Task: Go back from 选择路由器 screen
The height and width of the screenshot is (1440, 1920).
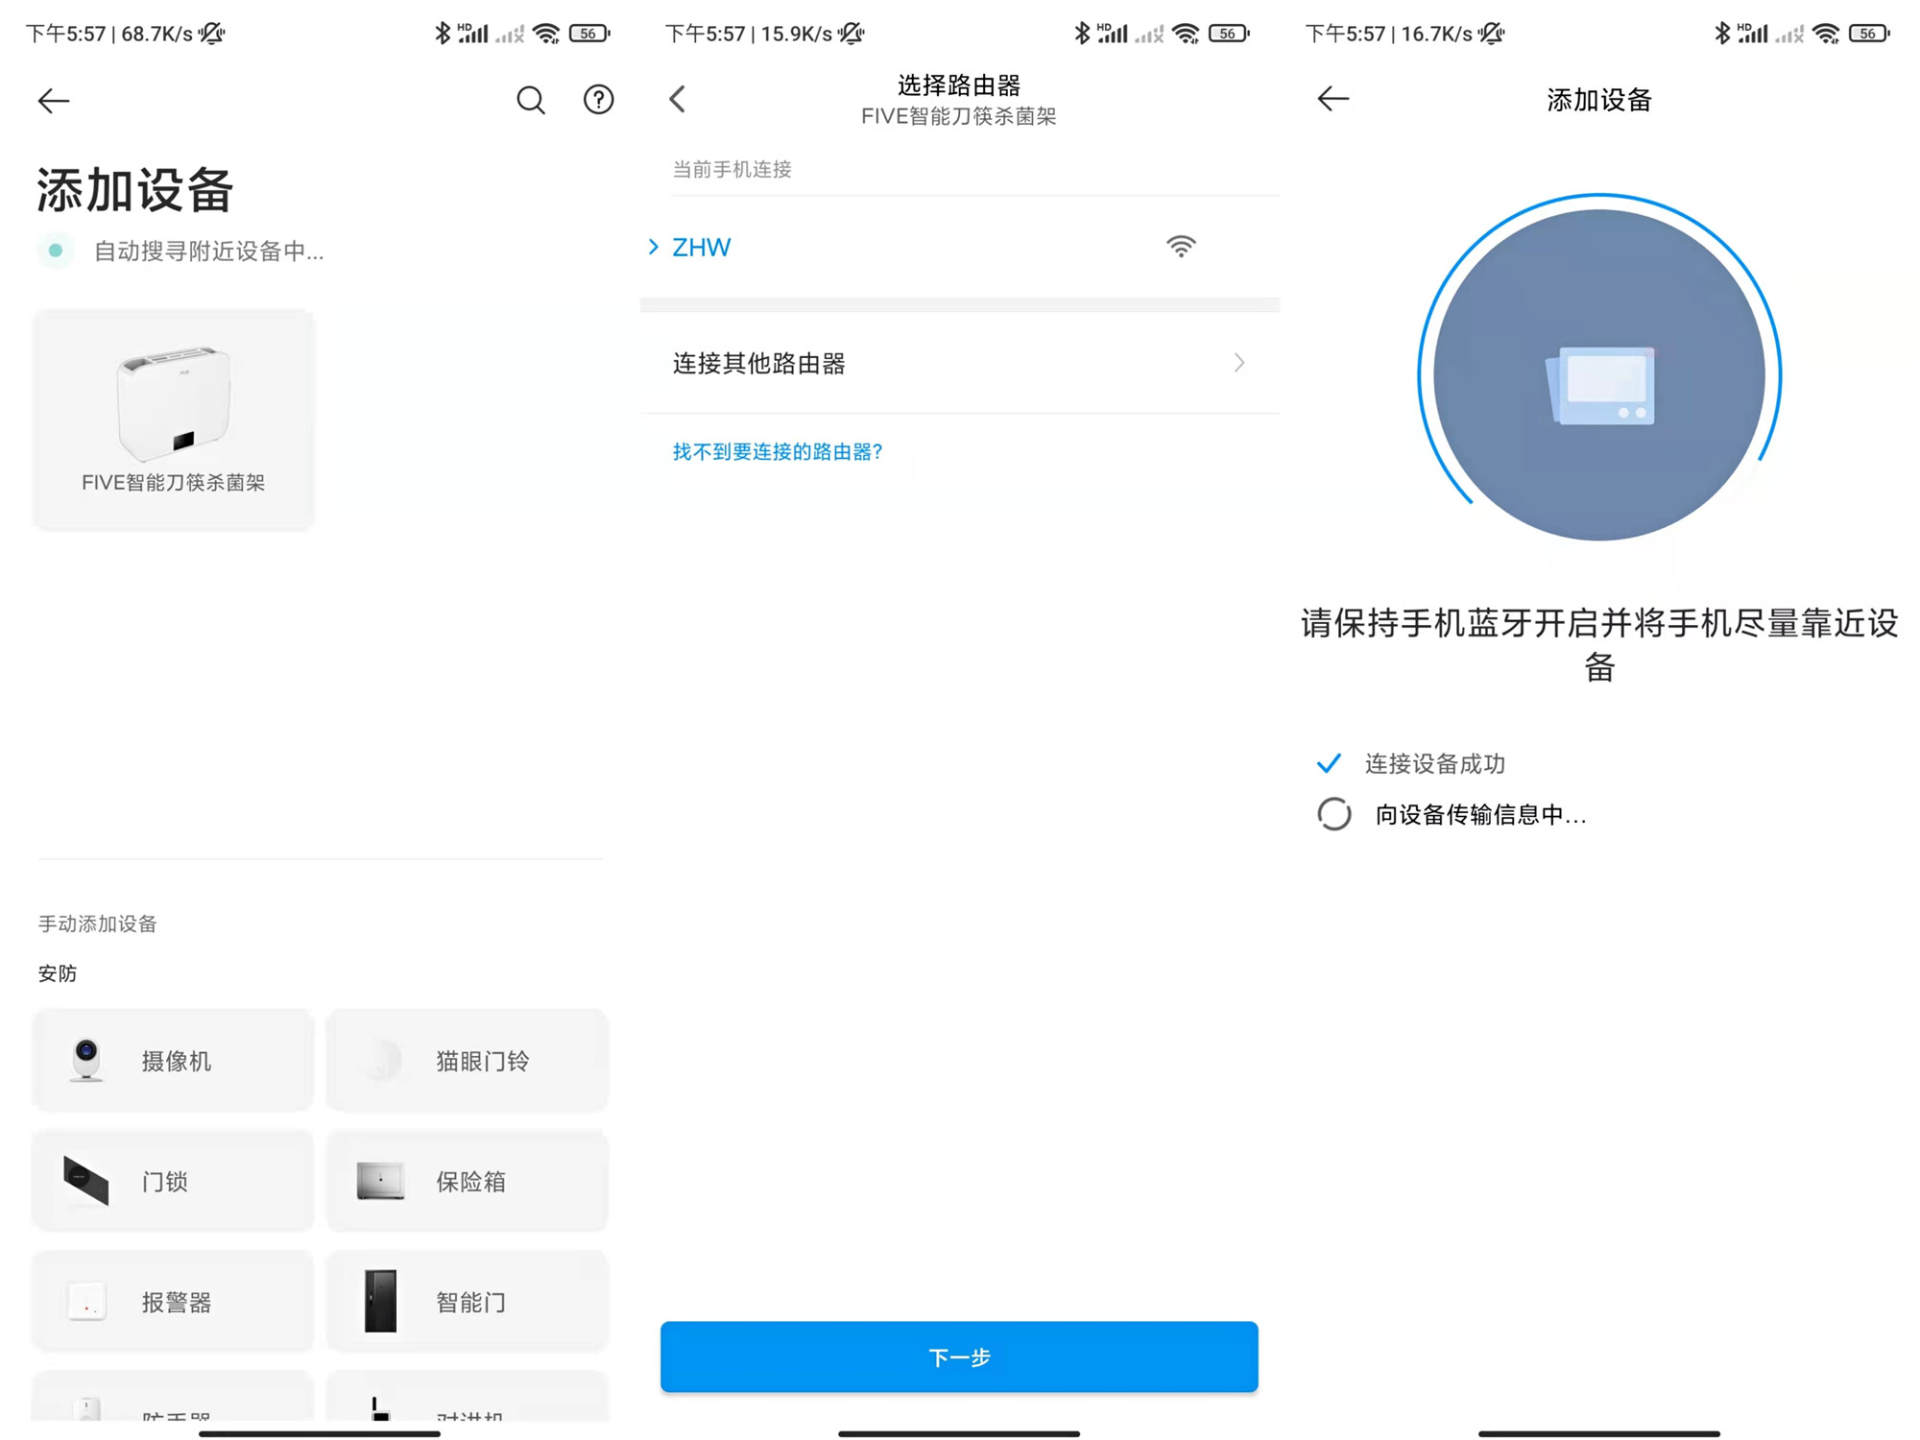Action: pos(677,99)
